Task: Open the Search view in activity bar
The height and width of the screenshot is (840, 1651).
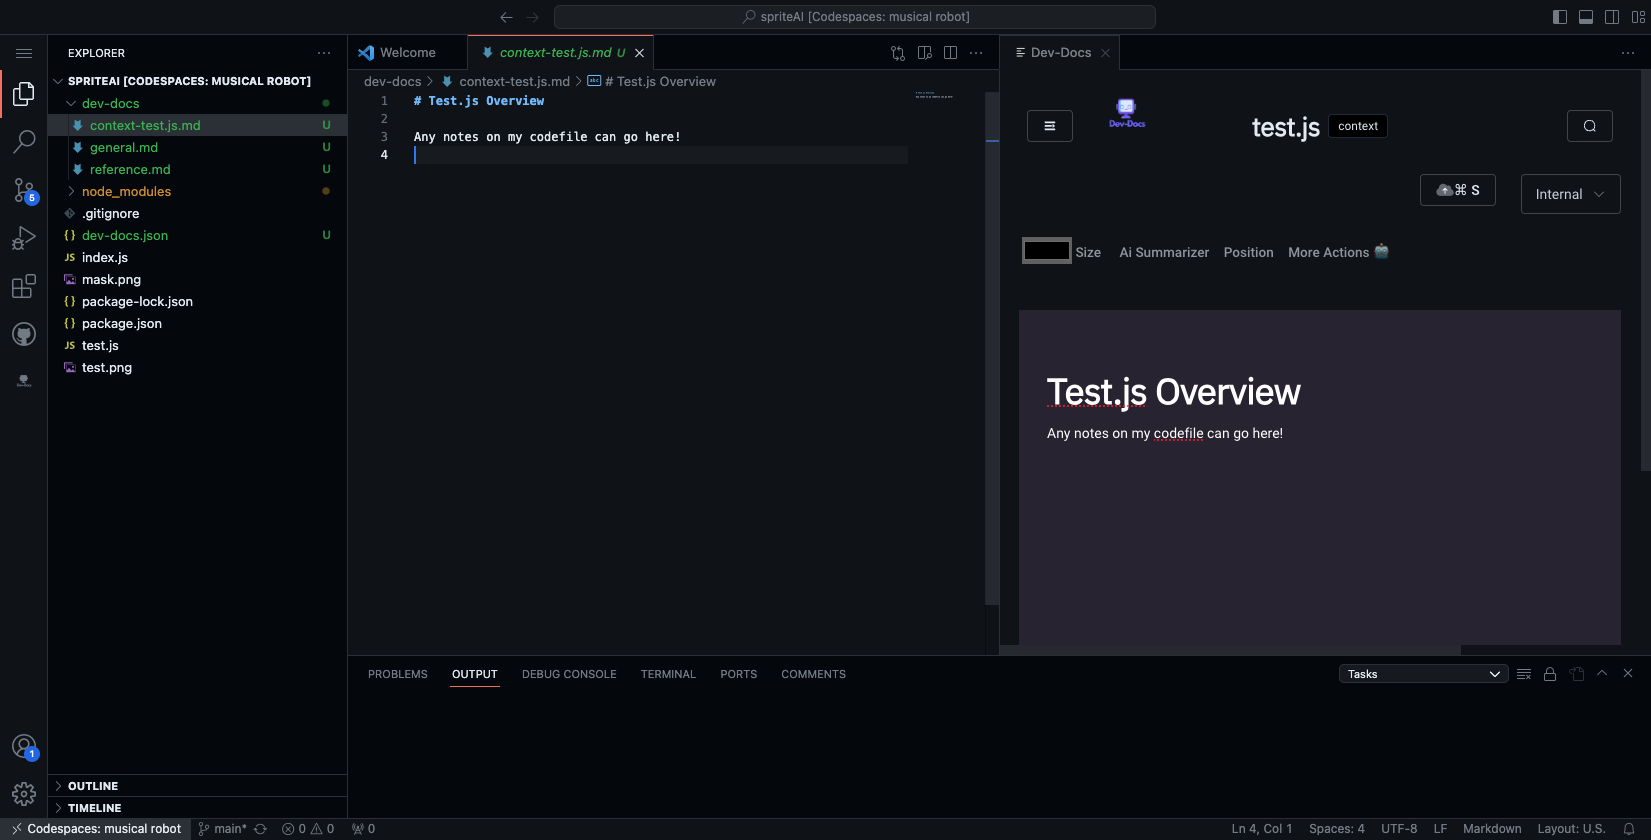Action: [x=24, y=142]
